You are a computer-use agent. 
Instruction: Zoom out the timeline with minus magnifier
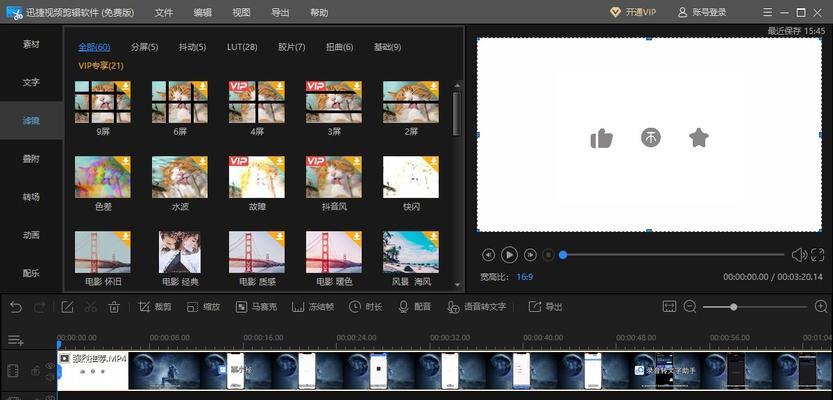[690, 307]
